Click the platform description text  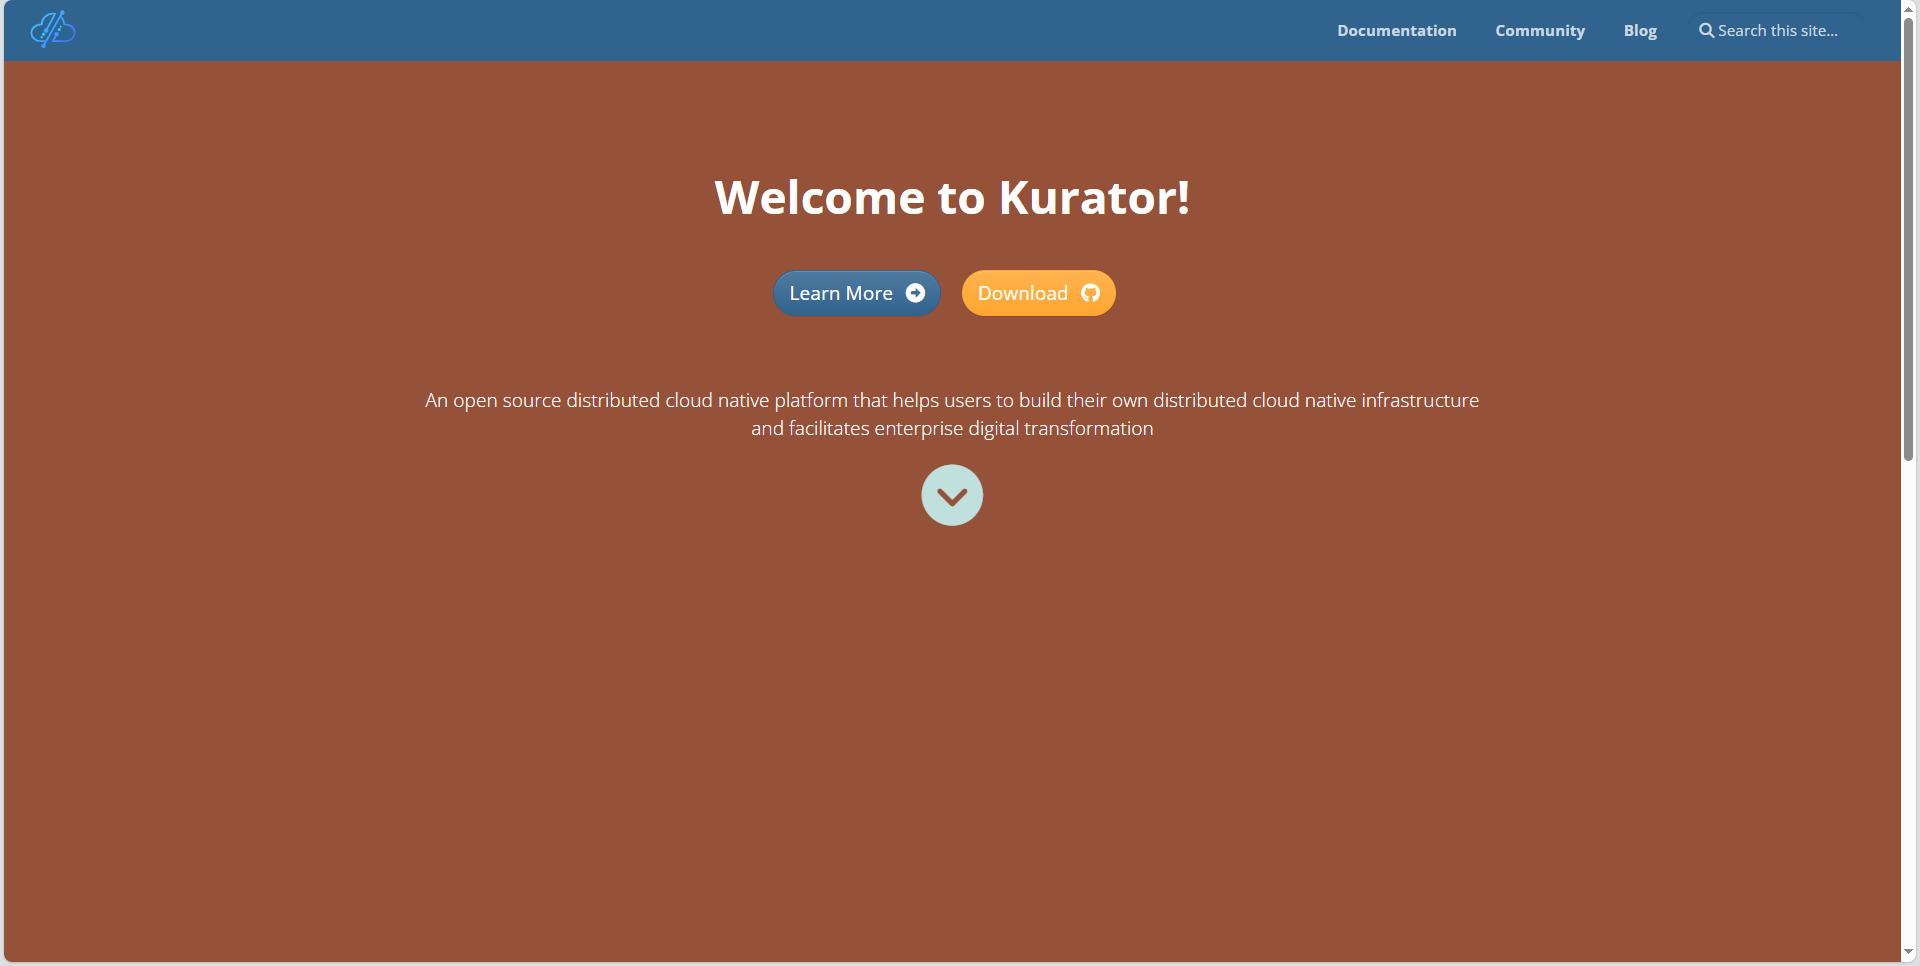coord(951,413)
